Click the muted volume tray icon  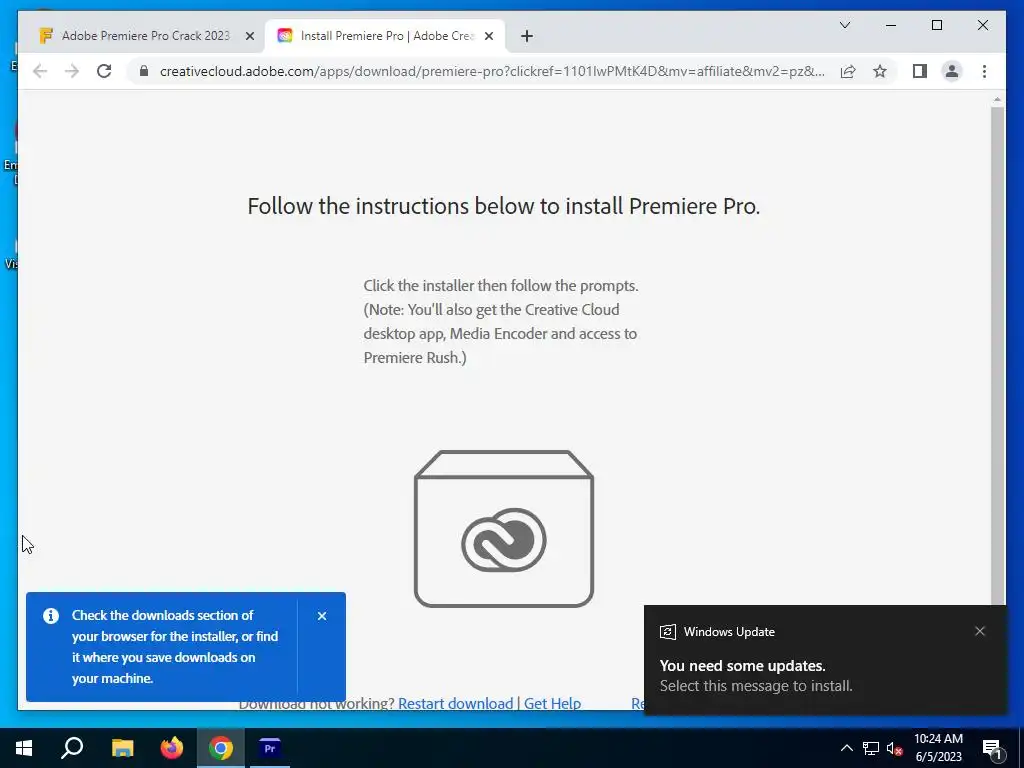click(x=895, y=748)
